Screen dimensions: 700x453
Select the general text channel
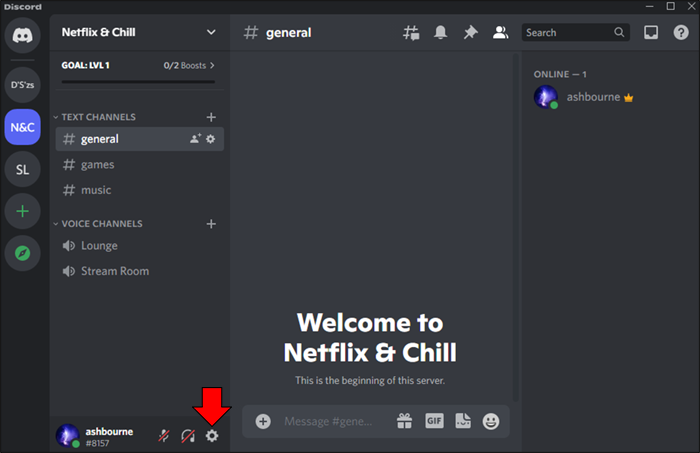click(140, 139)
